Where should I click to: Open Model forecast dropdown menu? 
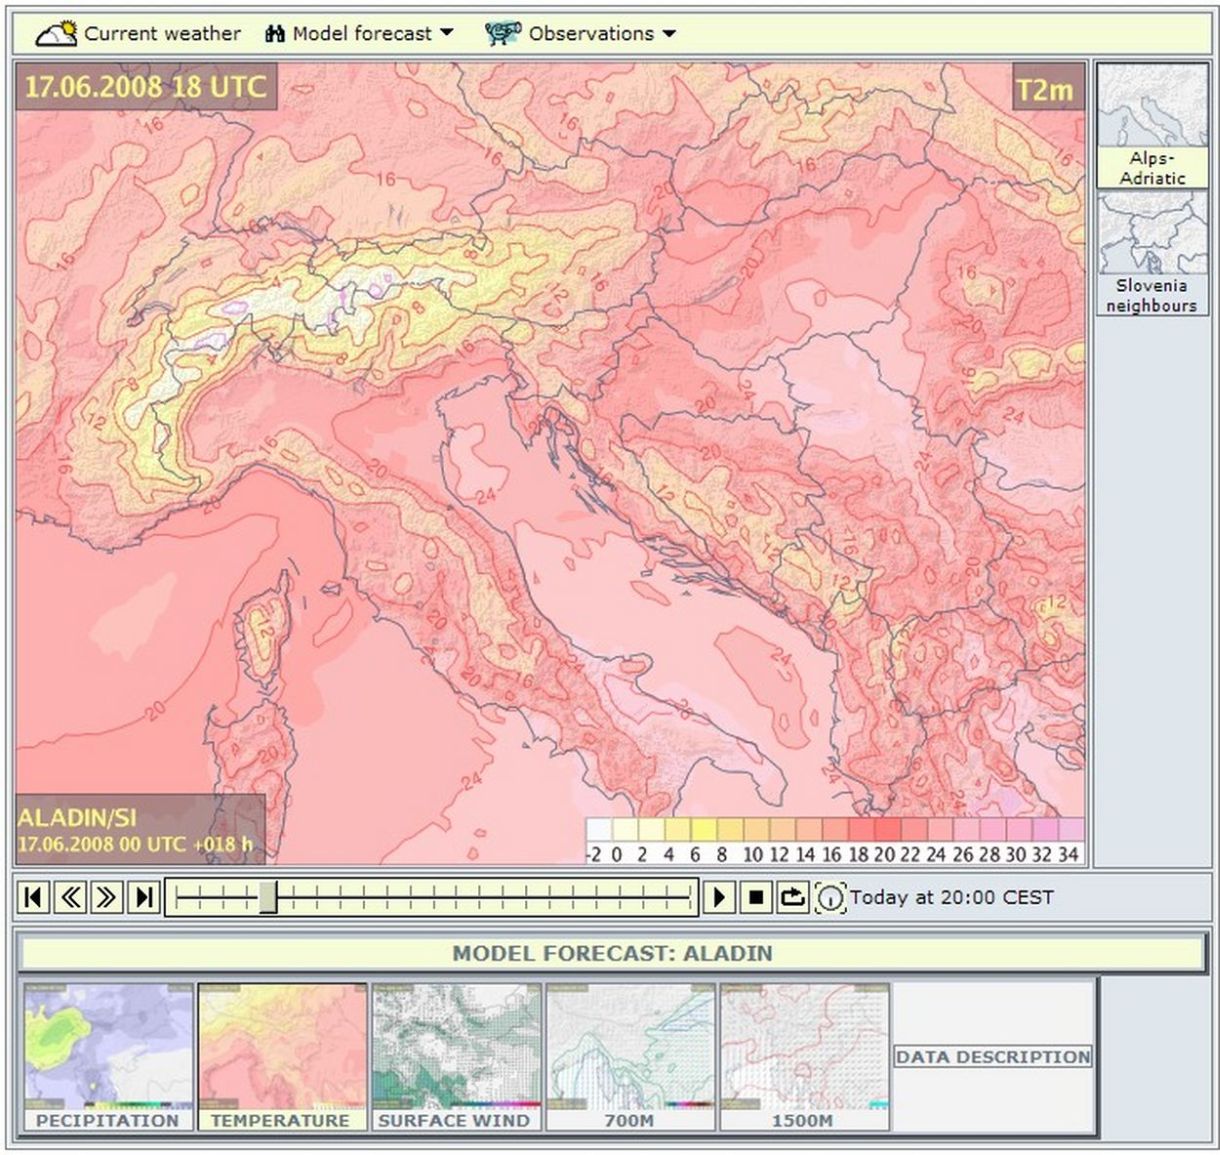point(360,33)
